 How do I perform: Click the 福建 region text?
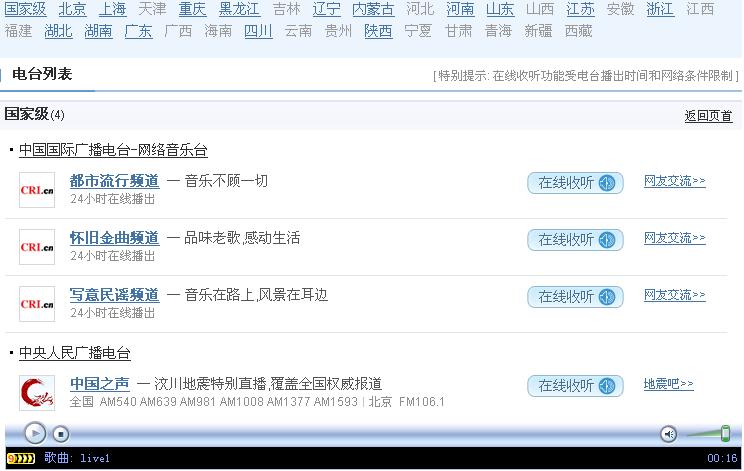coord(18,31)
